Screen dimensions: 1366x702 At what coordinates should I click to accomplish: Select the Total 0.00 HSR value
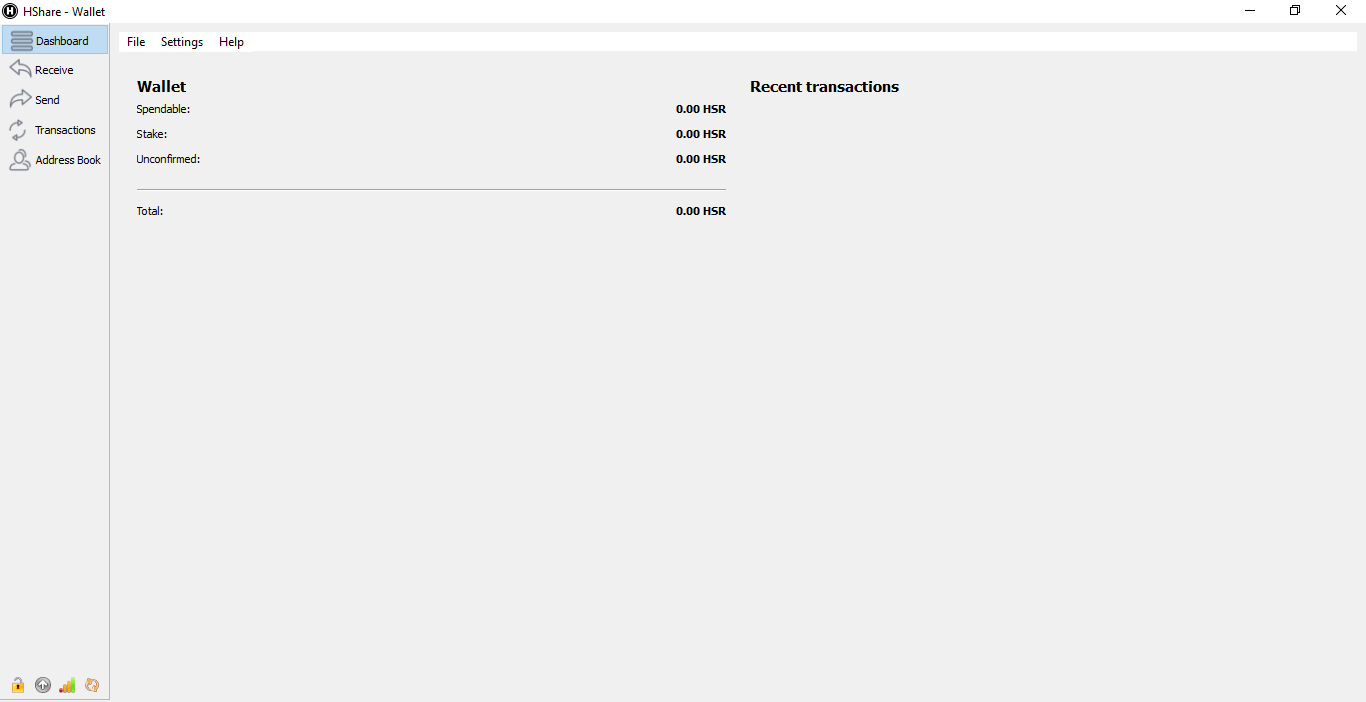coord(701,211)
